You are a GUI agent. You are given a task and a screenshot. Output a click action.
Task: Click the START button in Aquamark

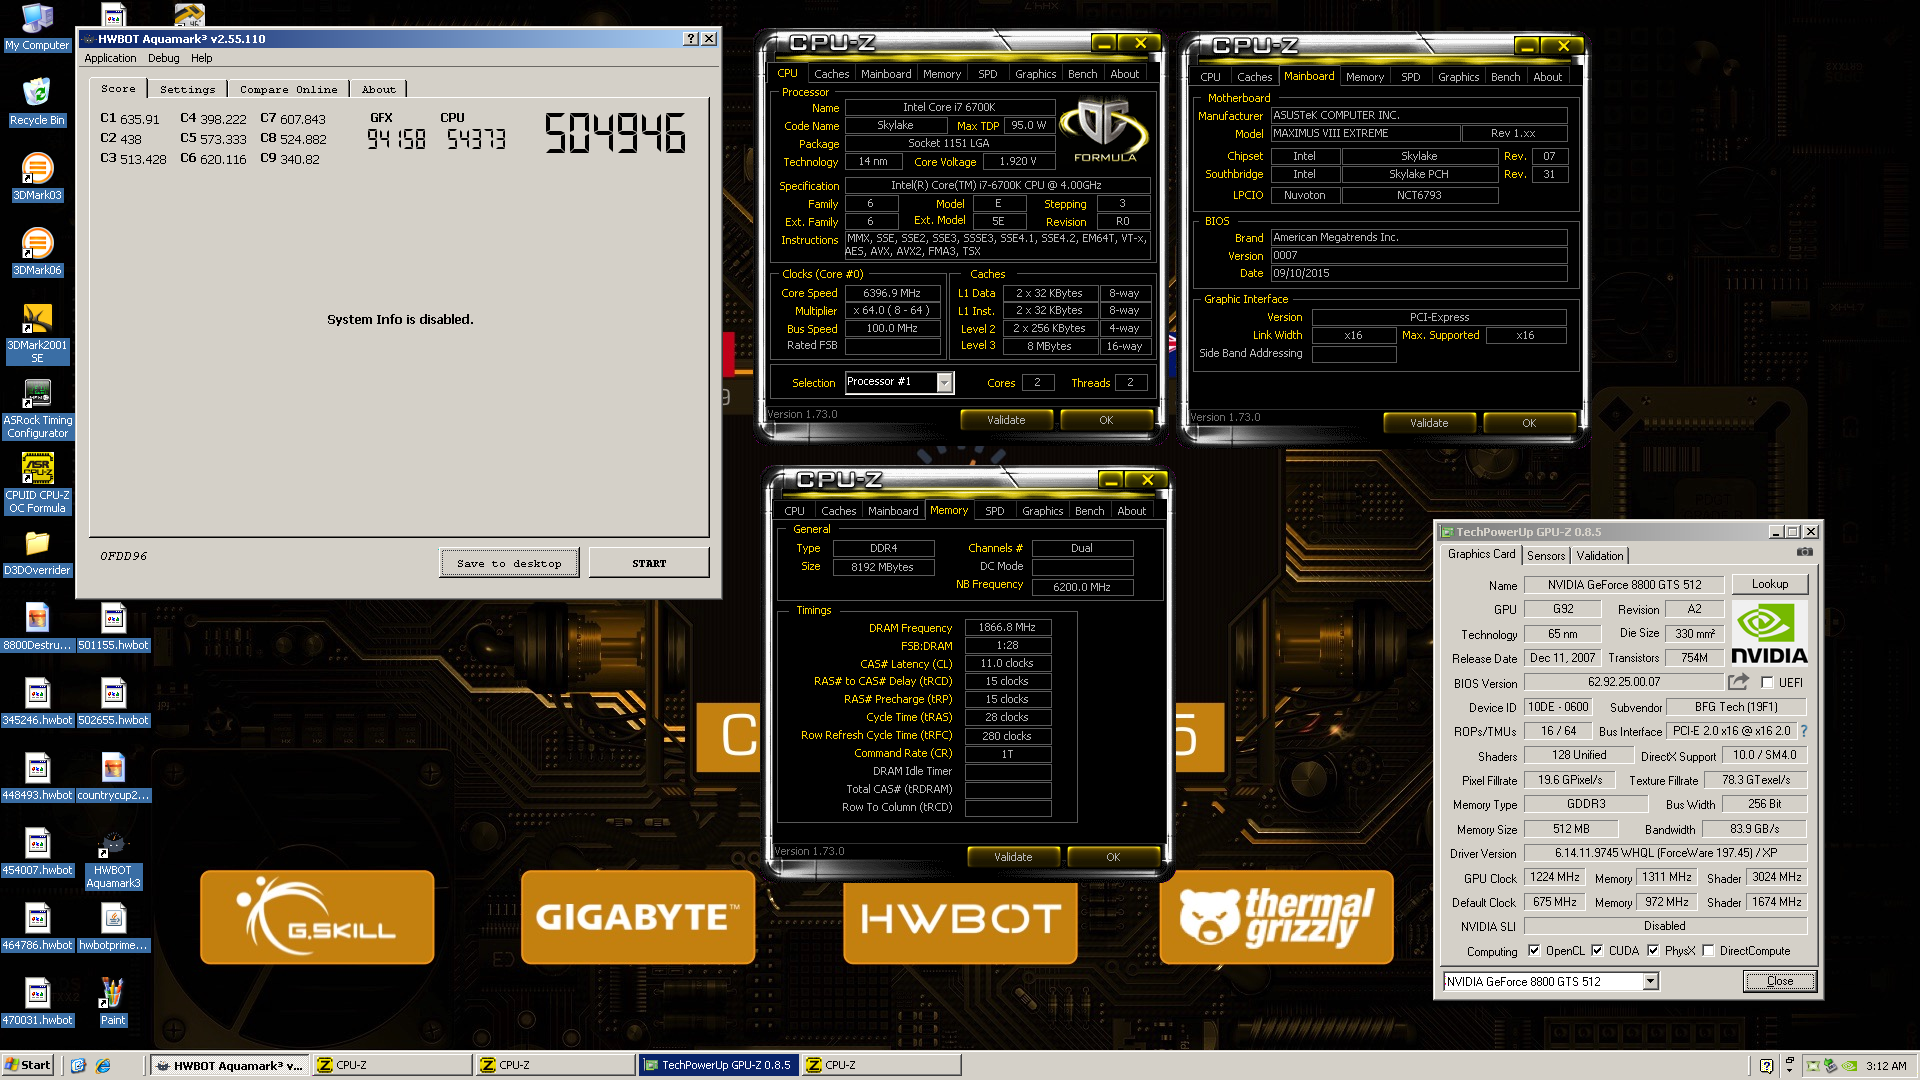[649, 563]
